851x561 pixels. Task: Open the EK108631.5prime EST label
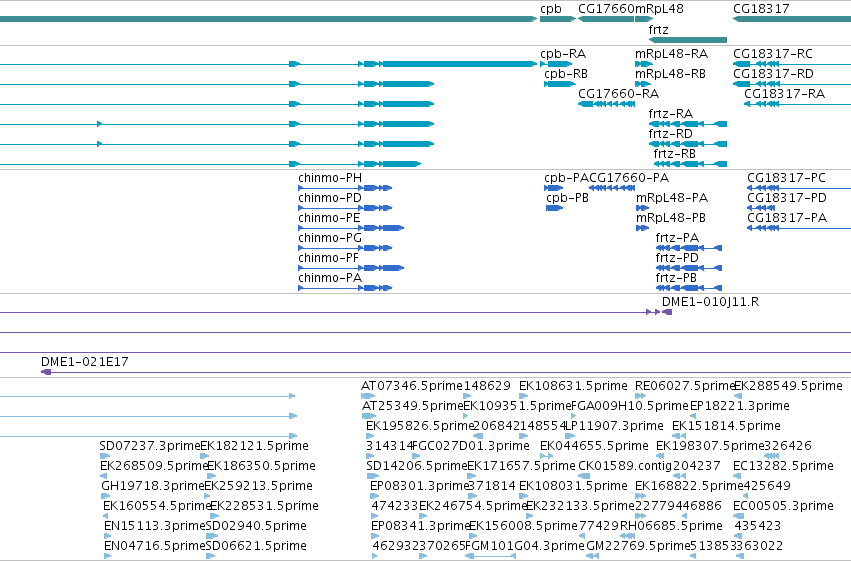tap(573, 386)
